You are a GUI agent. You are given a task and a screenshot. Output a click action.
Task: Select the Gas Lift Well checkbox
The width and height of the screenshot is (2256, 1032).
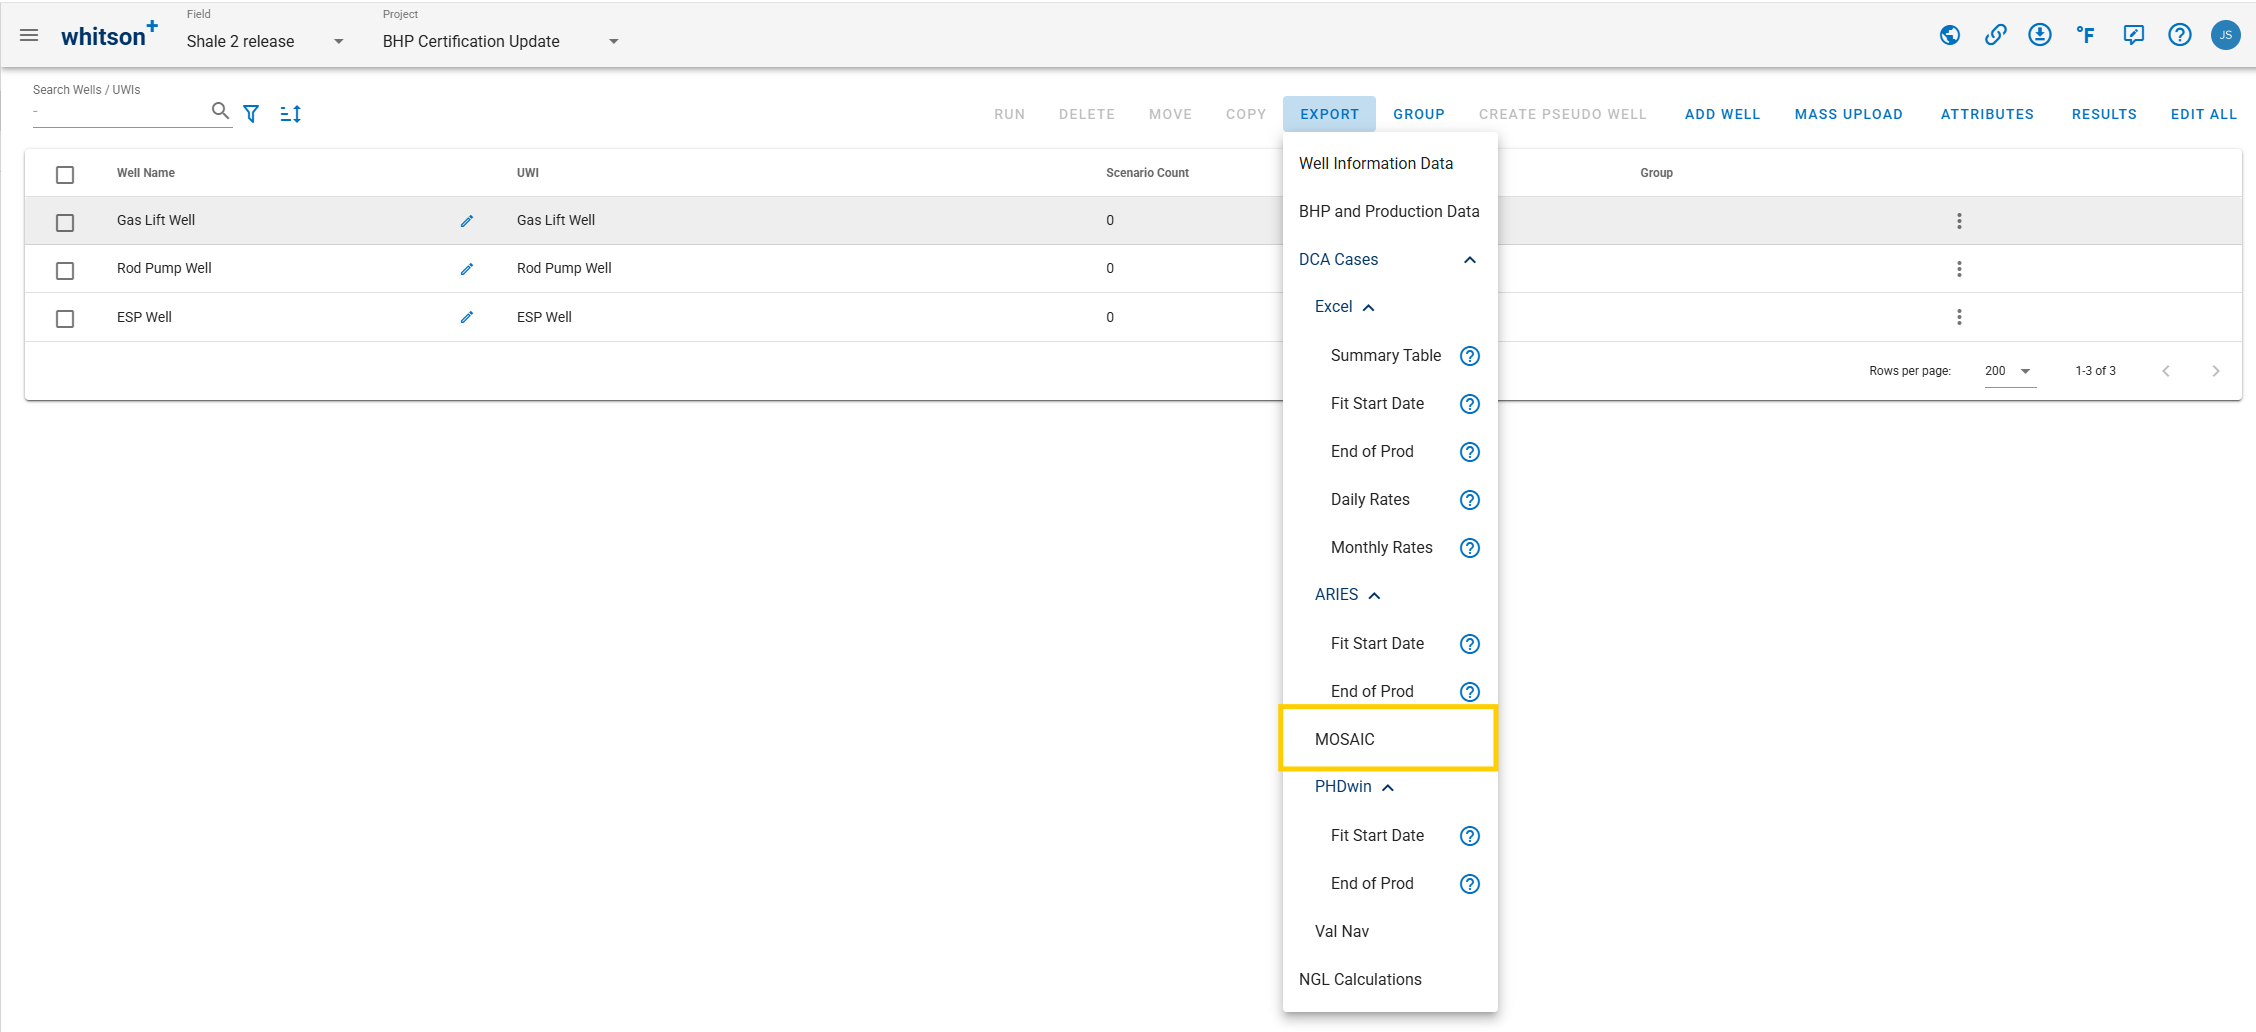pyautogui.click(x=65, y=222)
